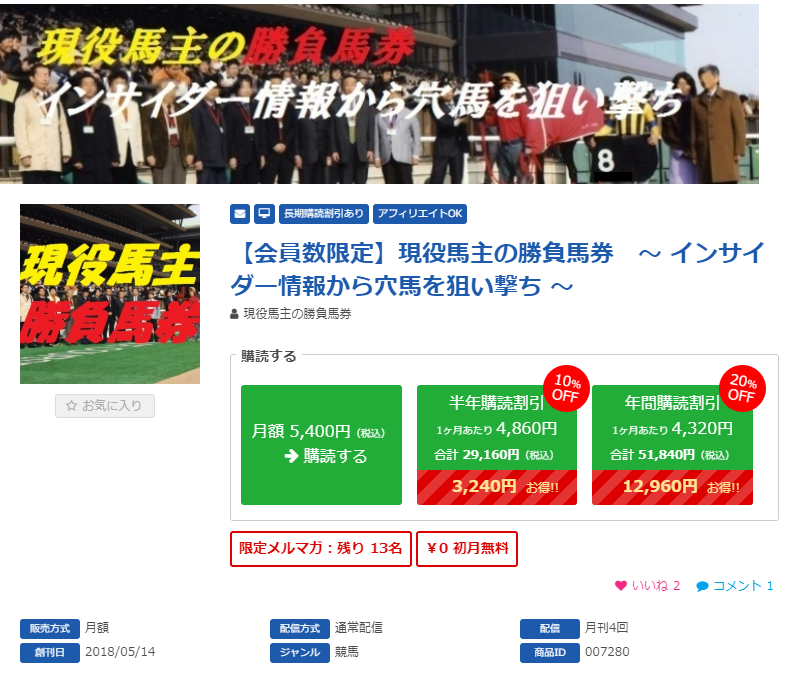This screenshot has height=673, width=786.
Task: Subscribe with the 月額 5,400円 button
Action: click(x=321, y=444)
